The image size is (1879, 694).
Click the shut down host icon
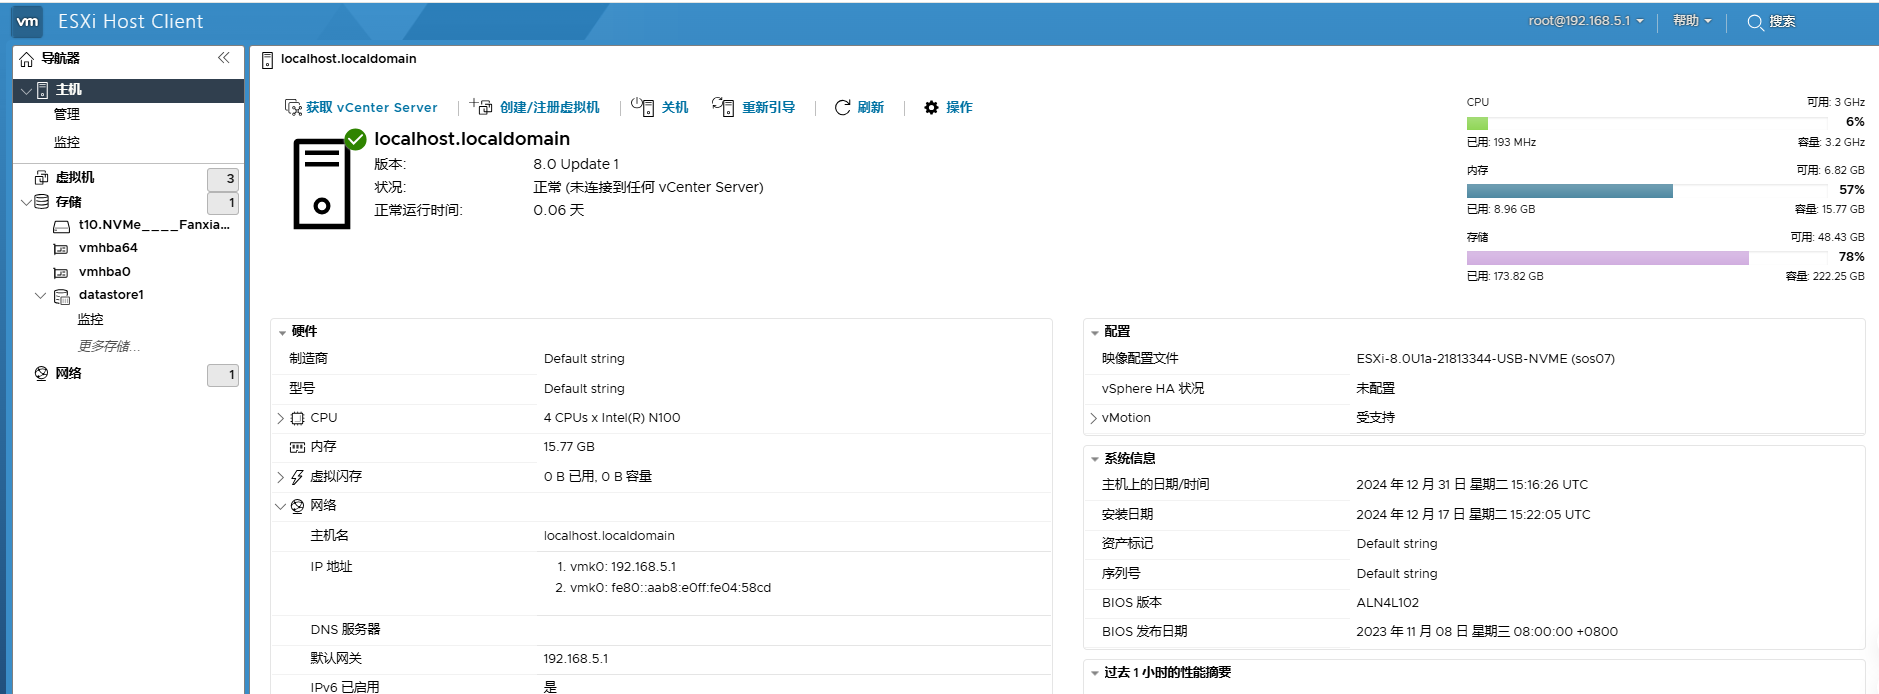coord(643,107)
